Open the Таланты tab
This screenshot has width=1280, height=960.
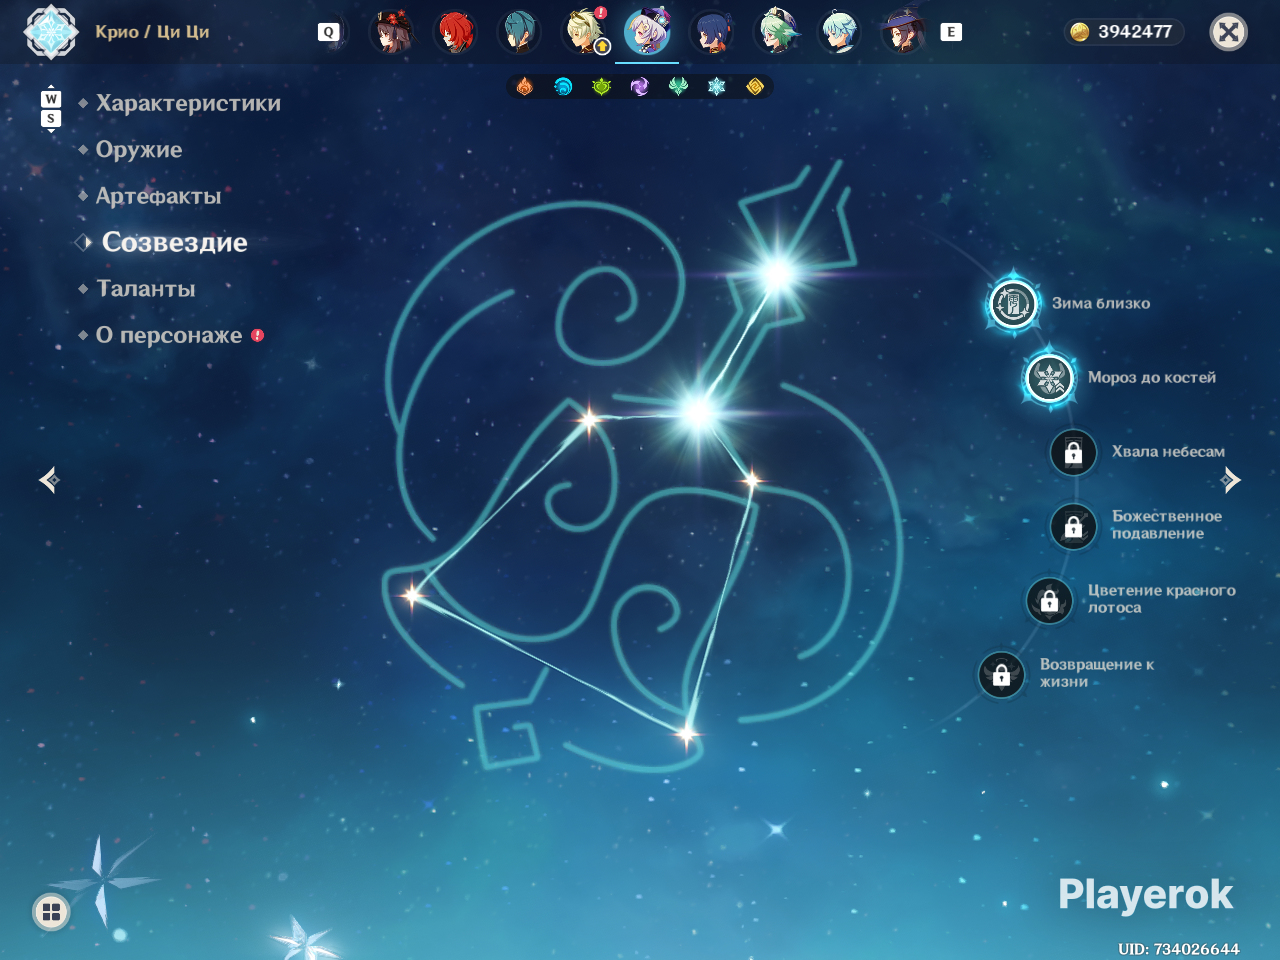(x=146, y=289)
